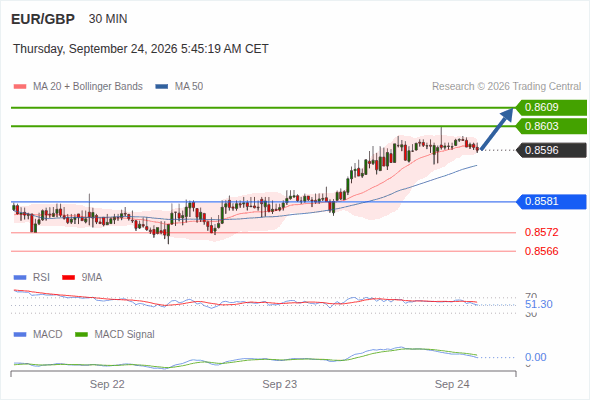Click the MA 50 legend color swatch
Viewport: 590px width, 400px height.
[x=162, y=87]
